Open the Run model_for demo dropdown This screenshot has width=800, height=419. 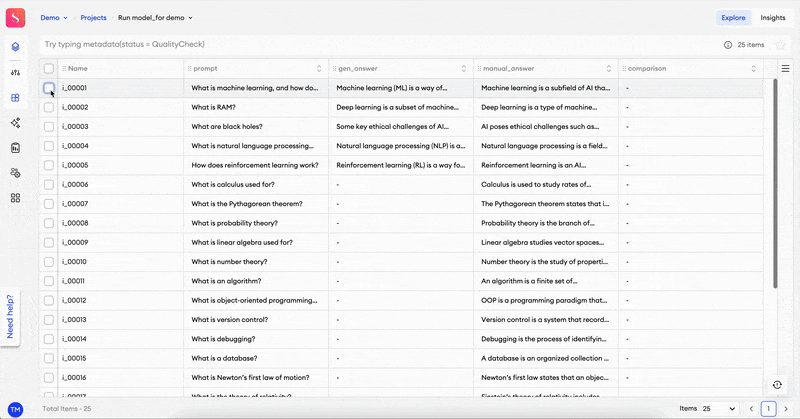[155, 18]
